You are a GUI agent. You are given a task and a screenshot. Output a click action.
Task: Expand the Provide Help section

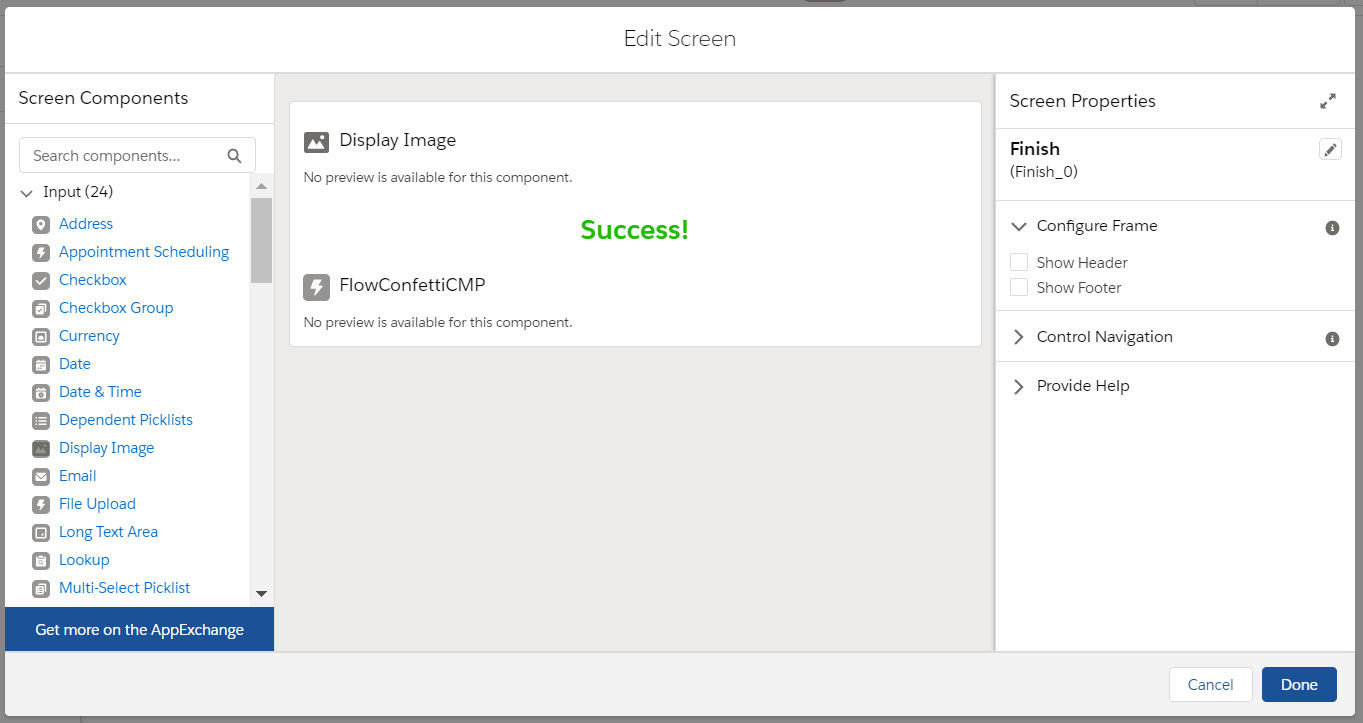pyautogui.click(x=1018, y=385)
